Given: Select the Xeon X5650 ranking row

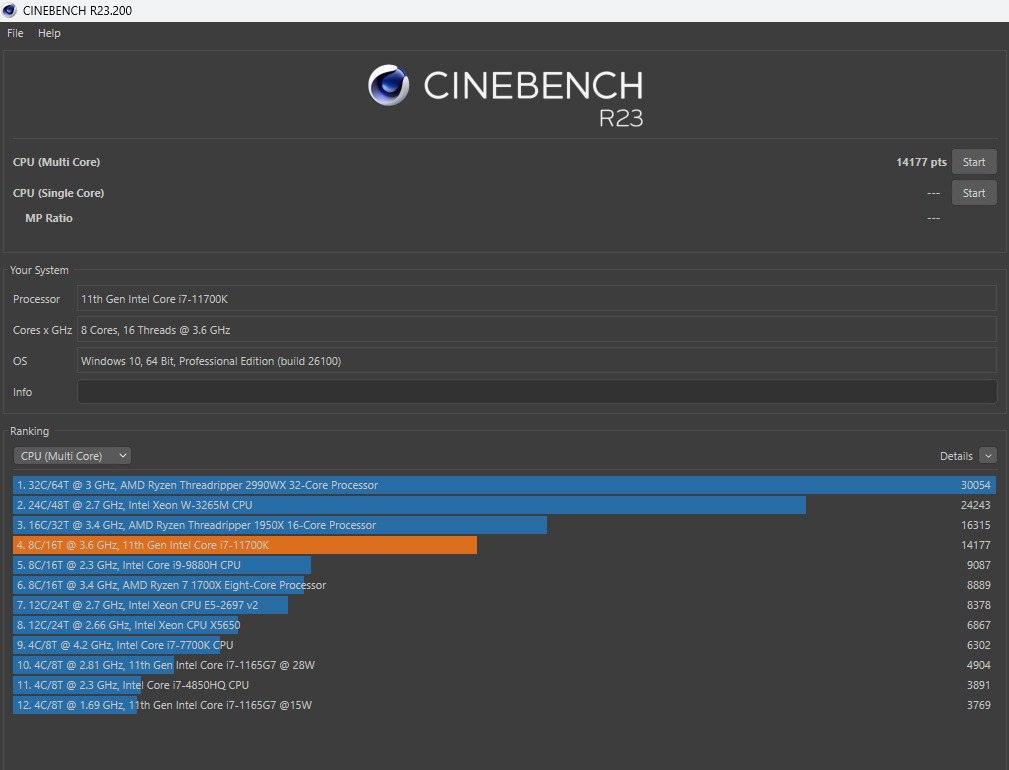Looking at the screenshot, I should point(504,625).
